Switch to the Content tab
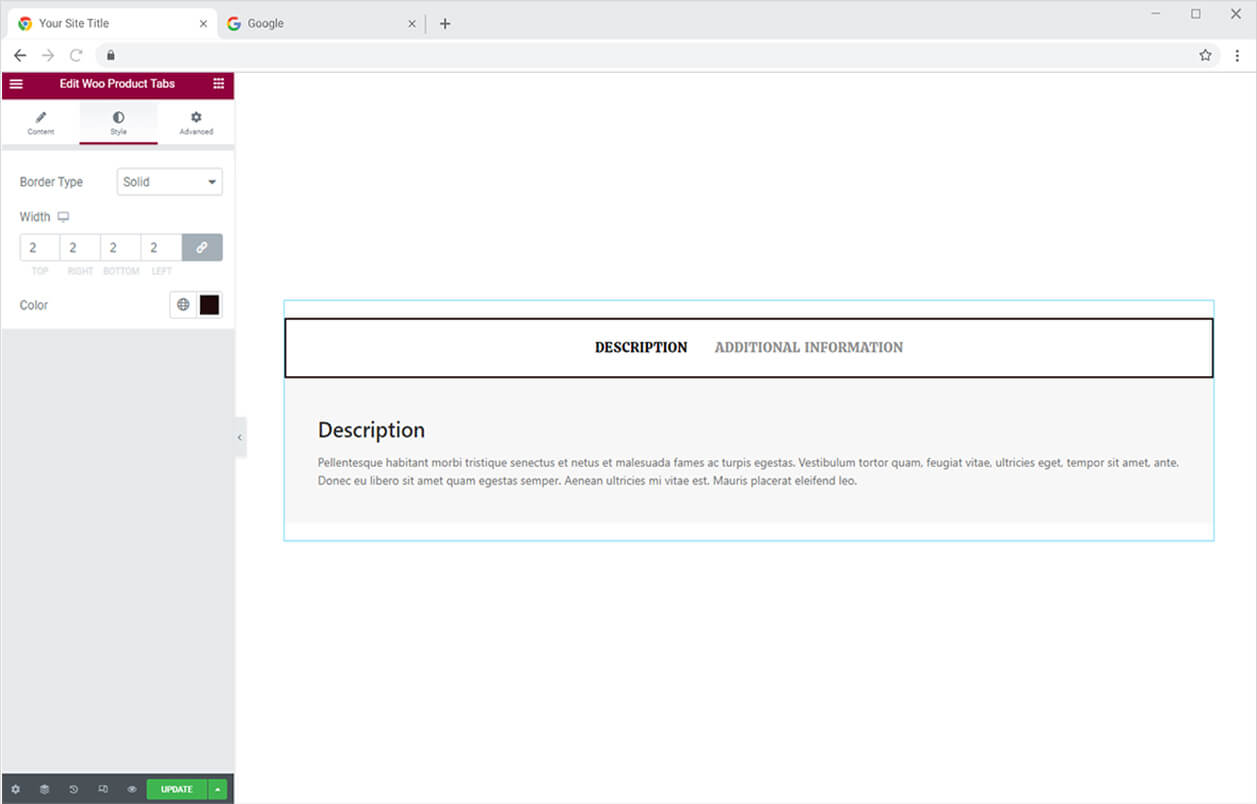The image size is (1257, 804). coord(41,123)
